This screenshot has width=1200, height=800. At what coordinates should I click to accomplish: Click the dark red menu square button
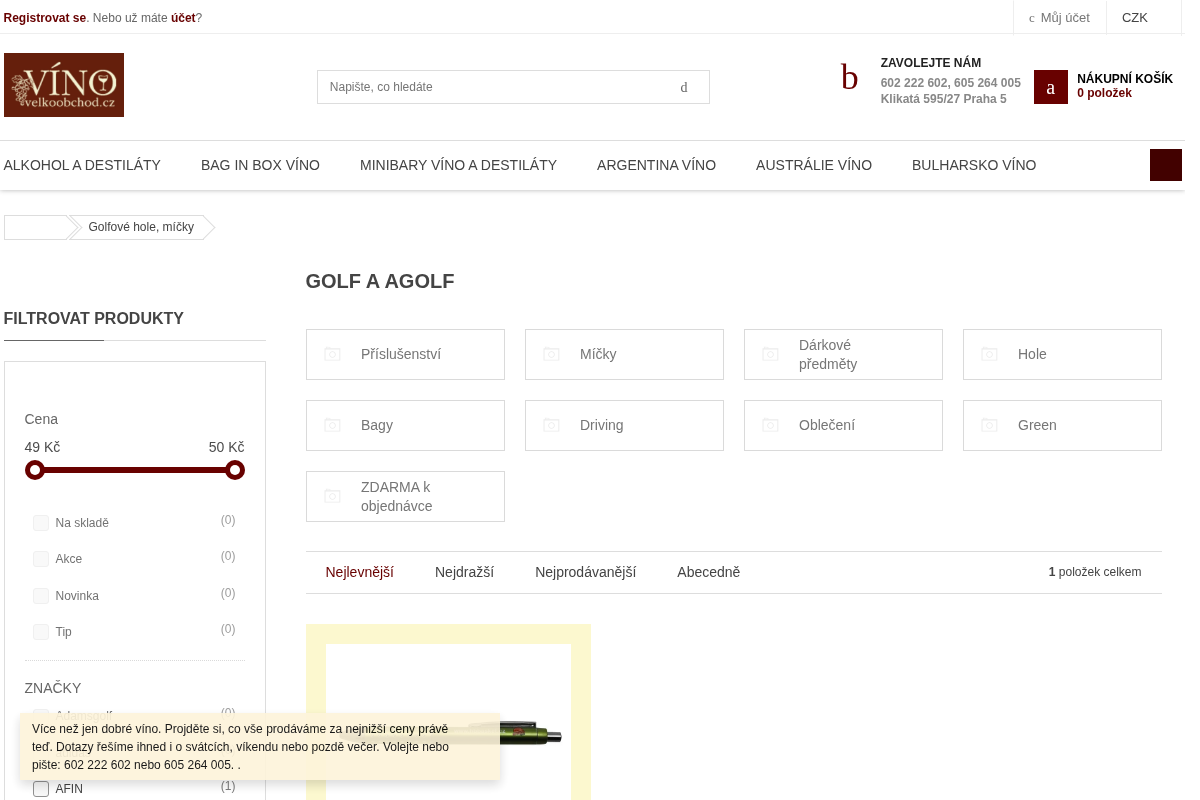[x=1166, y=165]
